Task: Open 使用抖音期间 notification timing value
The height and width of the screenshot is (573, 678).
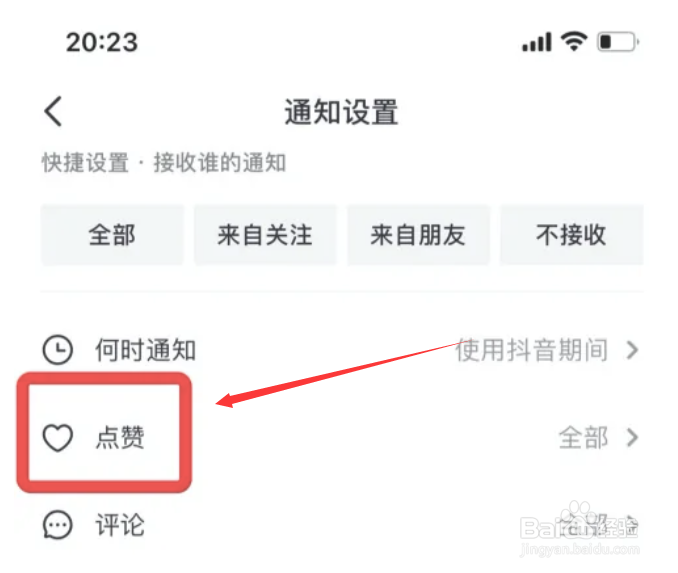Action: coord(532,350)
